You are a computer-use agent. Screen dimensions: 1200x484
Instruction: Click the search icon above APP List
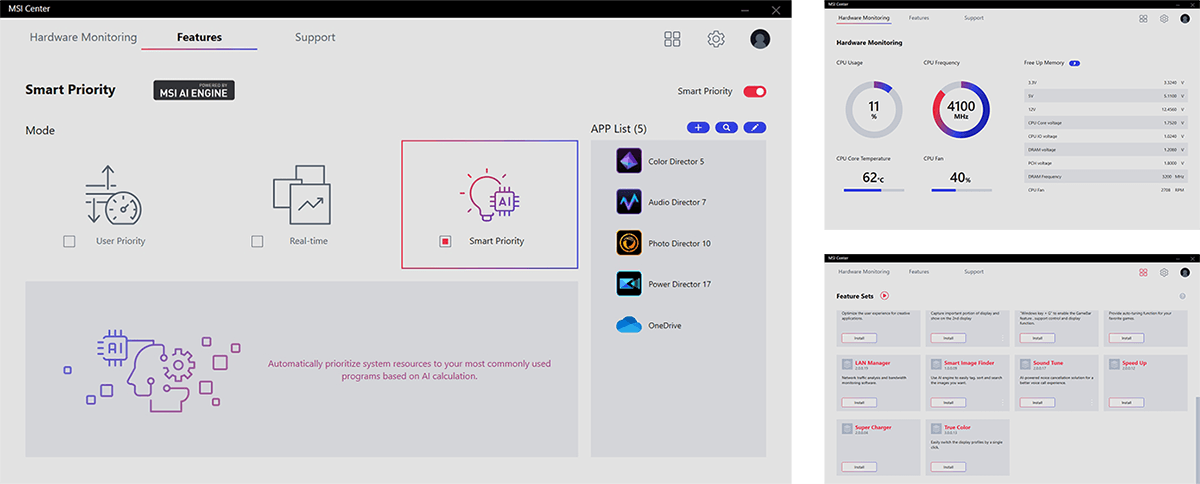(x=726, y=128)
